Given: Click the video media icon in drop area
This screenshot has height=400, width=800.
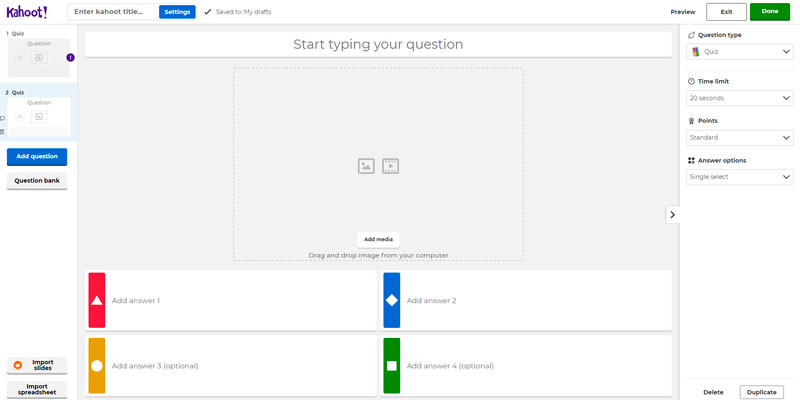Looking at the screenshot, I should click(390, 166).
